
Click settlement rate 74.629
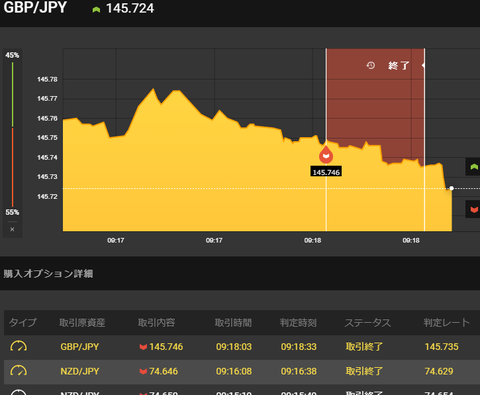tap(439, 371)
